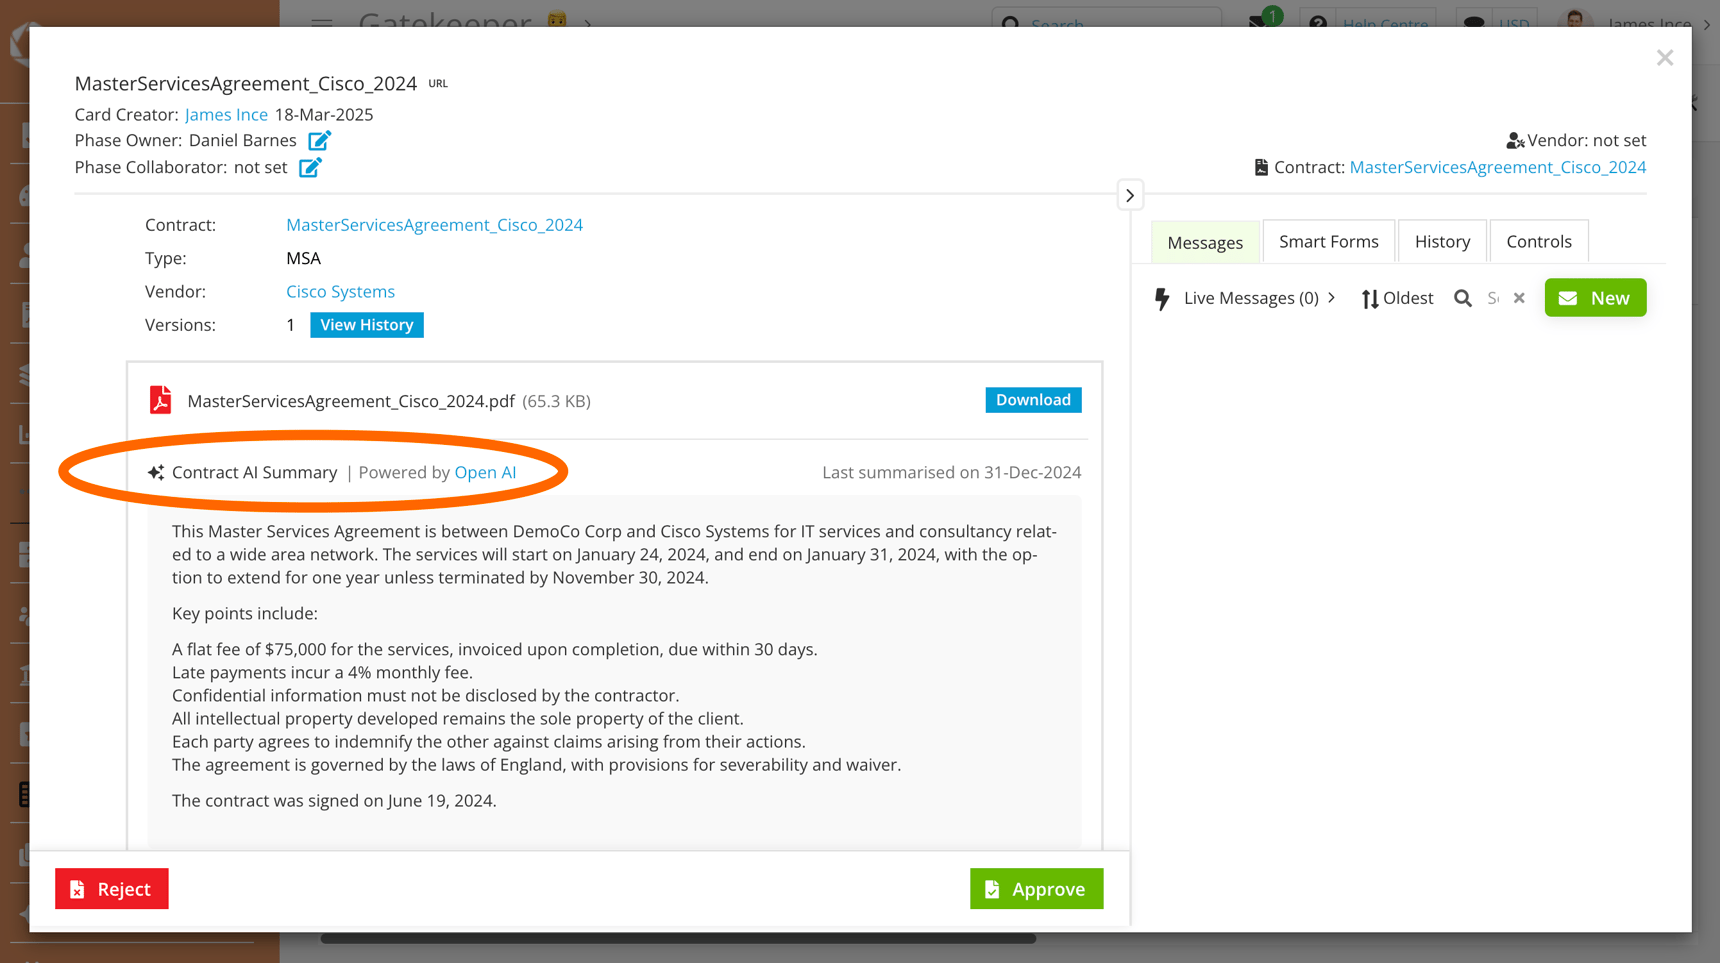Screen dimensions: 1720x963
Task: Toggle Oldest sort order icon
Action: point(1370,298)
